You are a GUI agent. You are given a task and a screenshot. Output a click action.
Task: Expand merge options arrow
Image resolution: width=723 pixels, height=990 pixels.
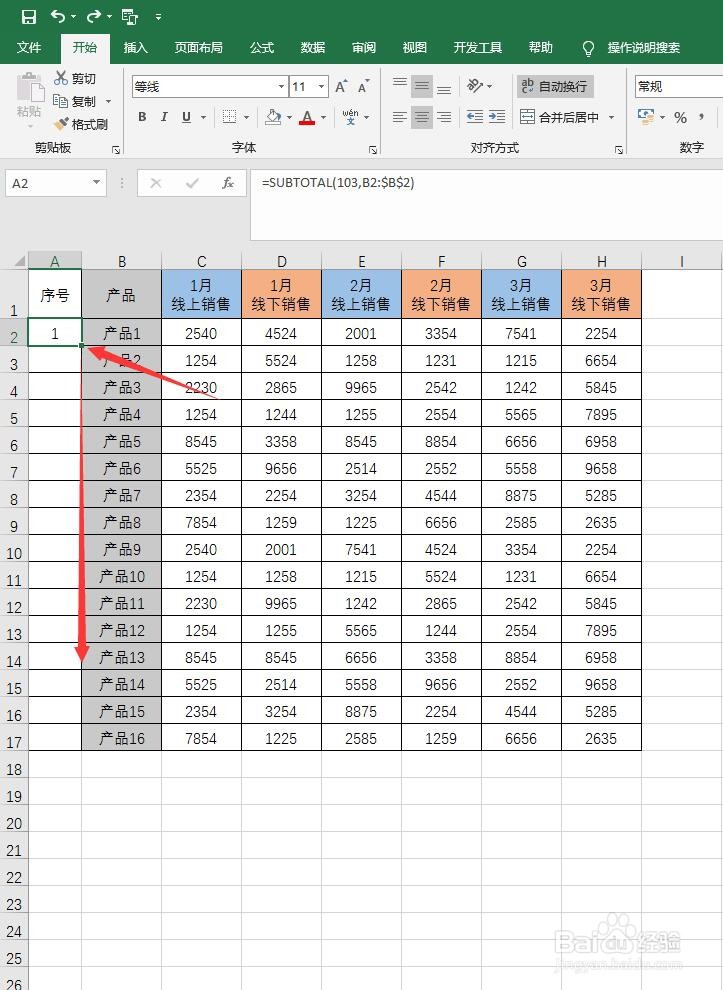click(611, 117)
